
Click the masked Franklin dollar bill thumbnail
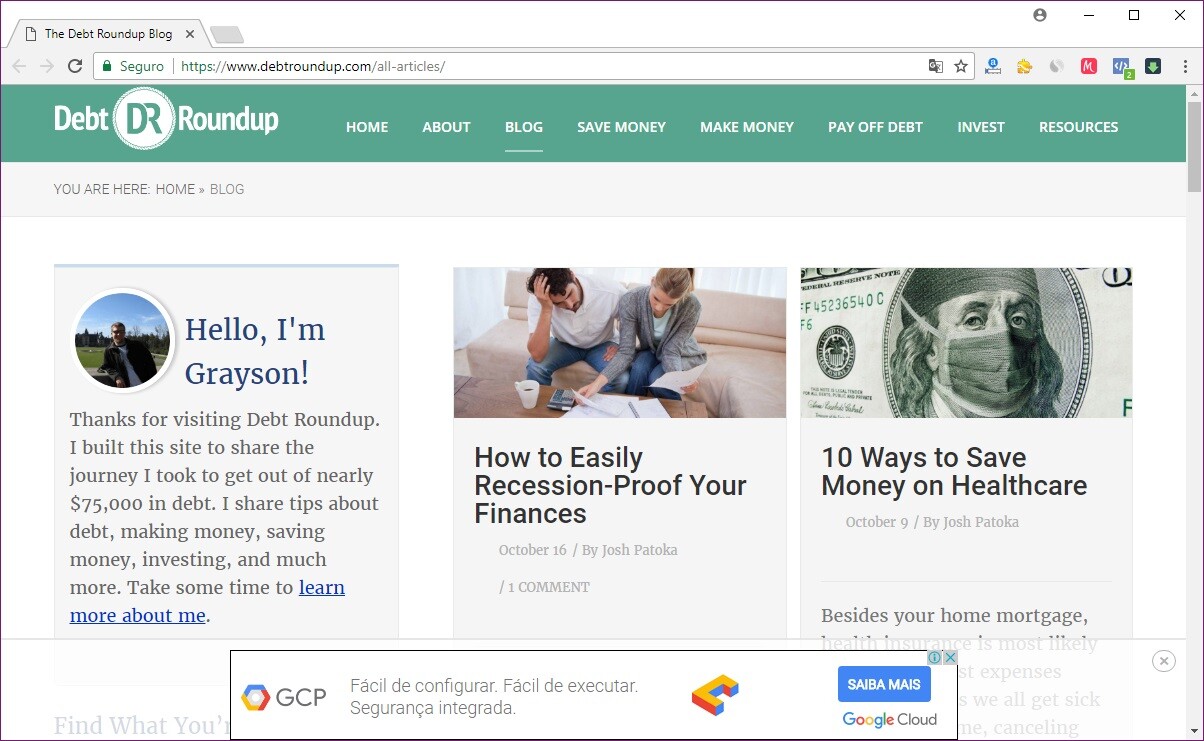point(966,343)
